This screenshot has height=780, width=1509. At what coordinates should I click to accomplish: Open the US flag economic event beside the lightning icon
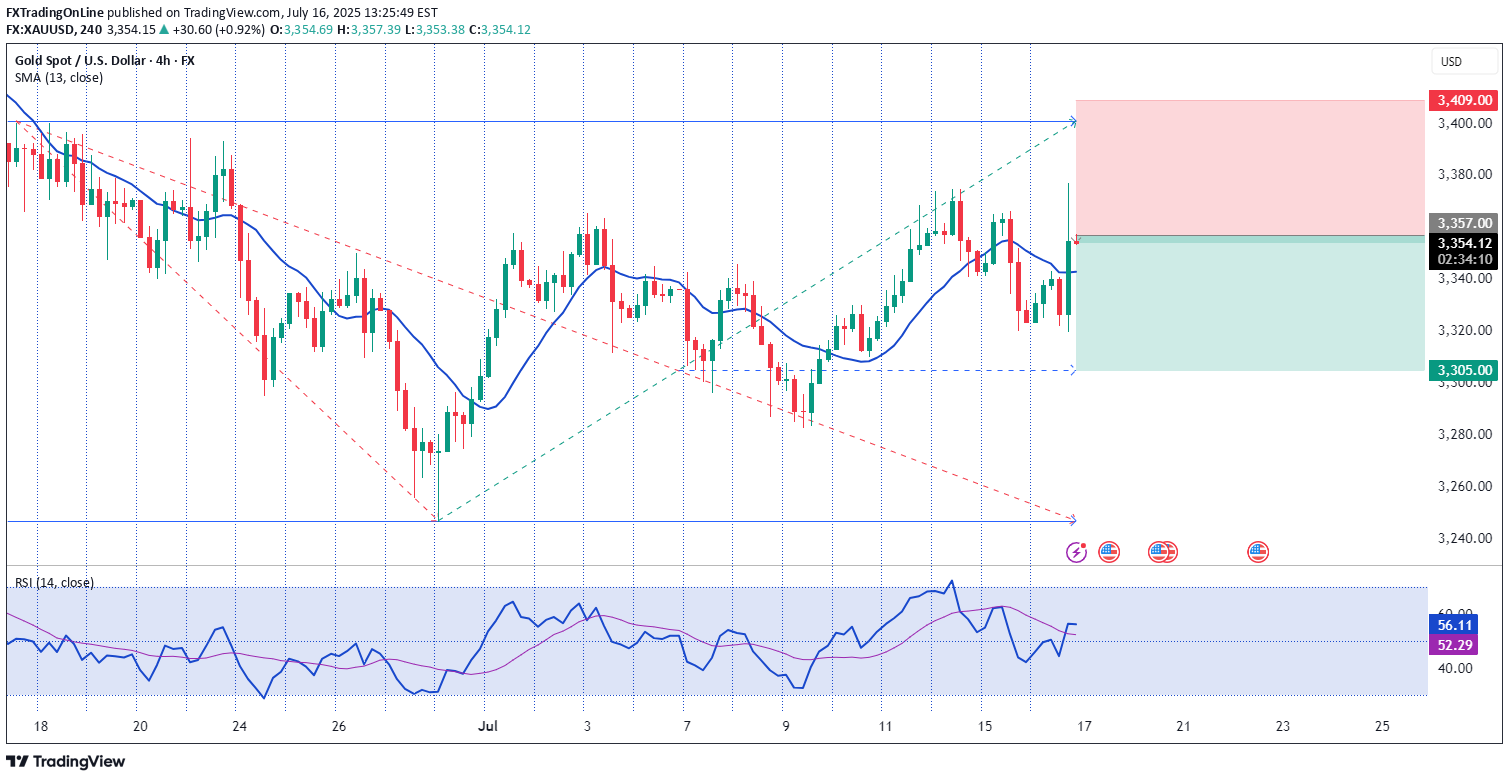(1108, 551)
